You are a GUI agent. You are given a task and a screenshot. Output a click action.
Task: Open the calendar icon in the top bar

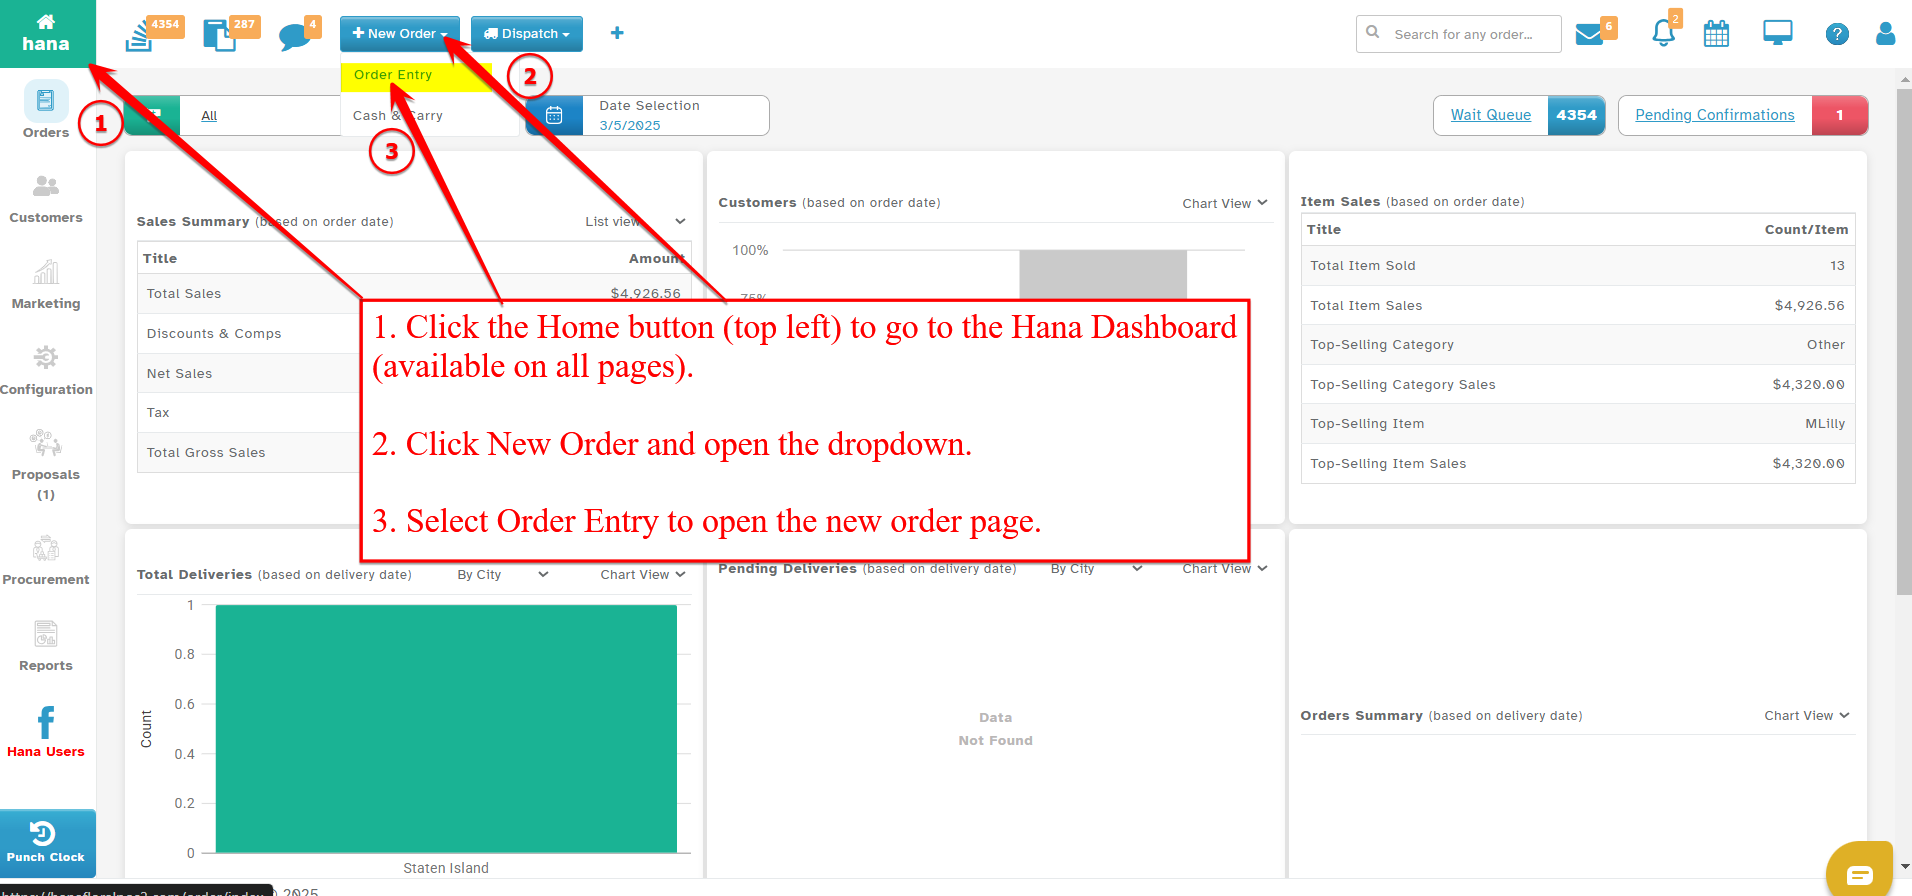(x=1716, y=34)
